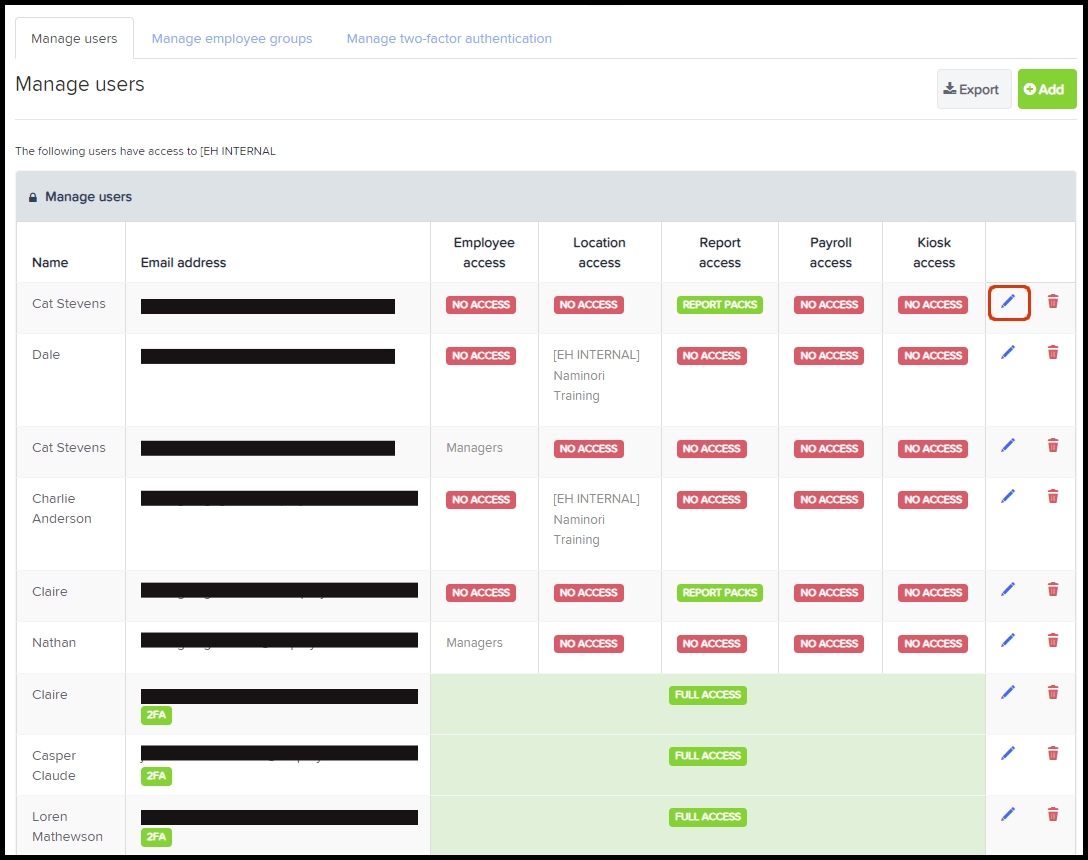Screen dimensions: 1088x860
Task: Click the 2FA badge under Casper Claude's email
Action: click(x=156, y=776)
